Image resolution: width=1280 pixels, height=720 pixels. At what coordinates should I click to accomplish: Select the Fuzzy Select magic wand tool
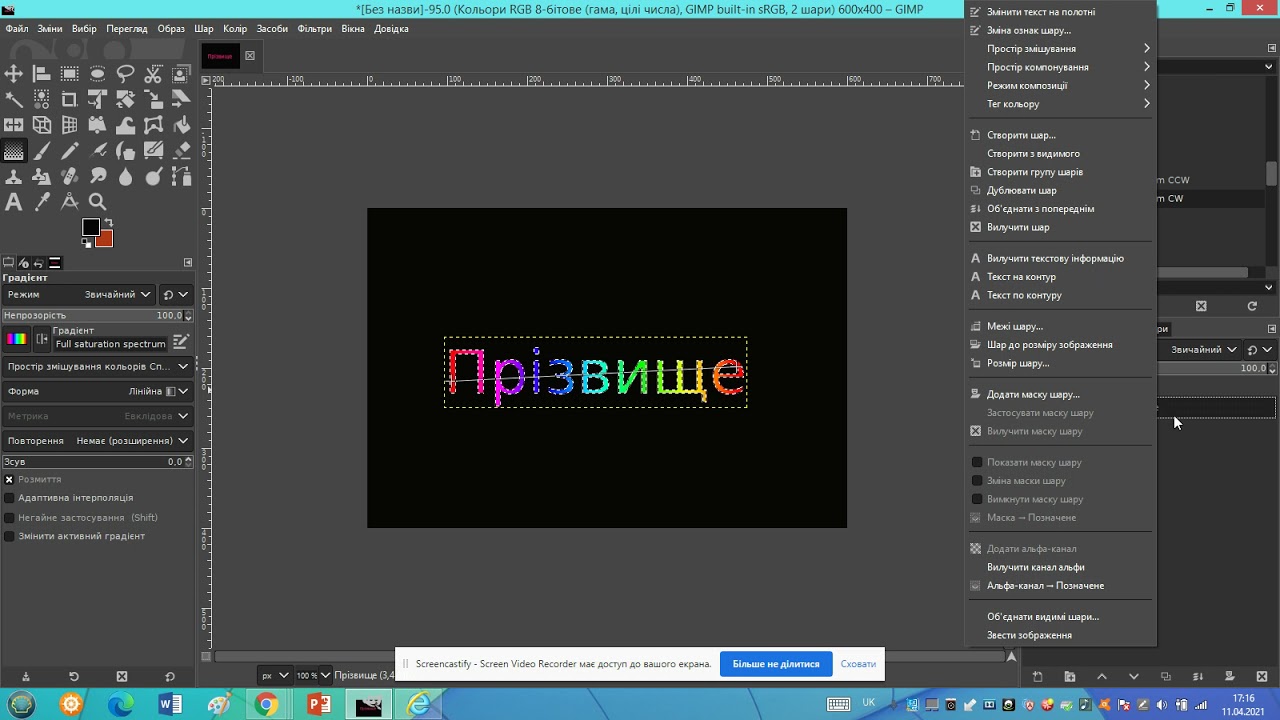(x=14, y=99)
